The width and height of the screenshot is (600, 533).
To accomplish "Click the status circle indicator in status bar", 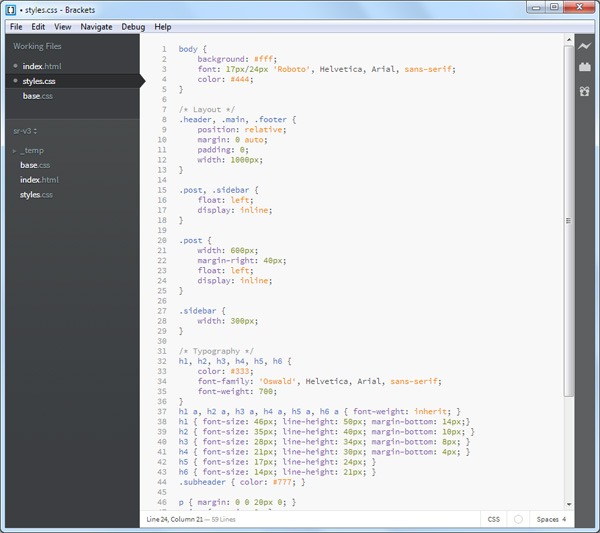I will point(518,520).
